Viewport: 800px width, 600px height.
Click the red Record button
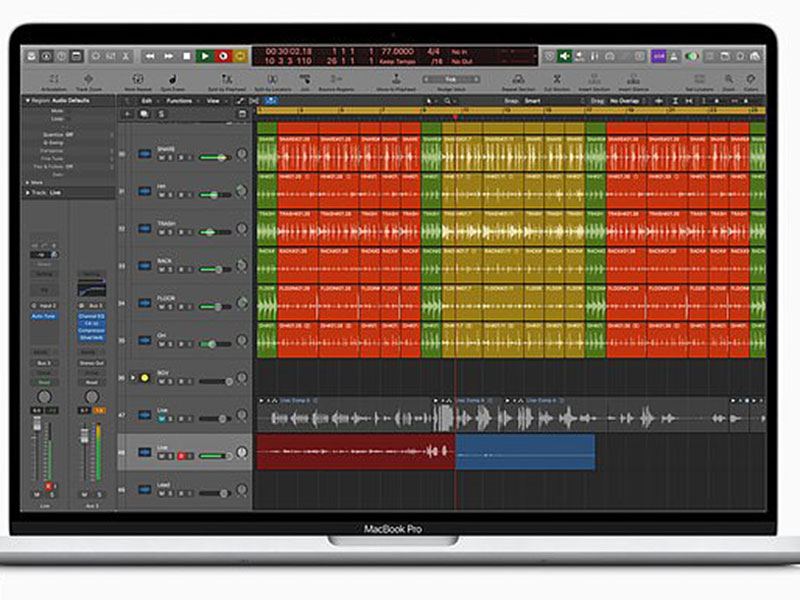click(223, 56)
